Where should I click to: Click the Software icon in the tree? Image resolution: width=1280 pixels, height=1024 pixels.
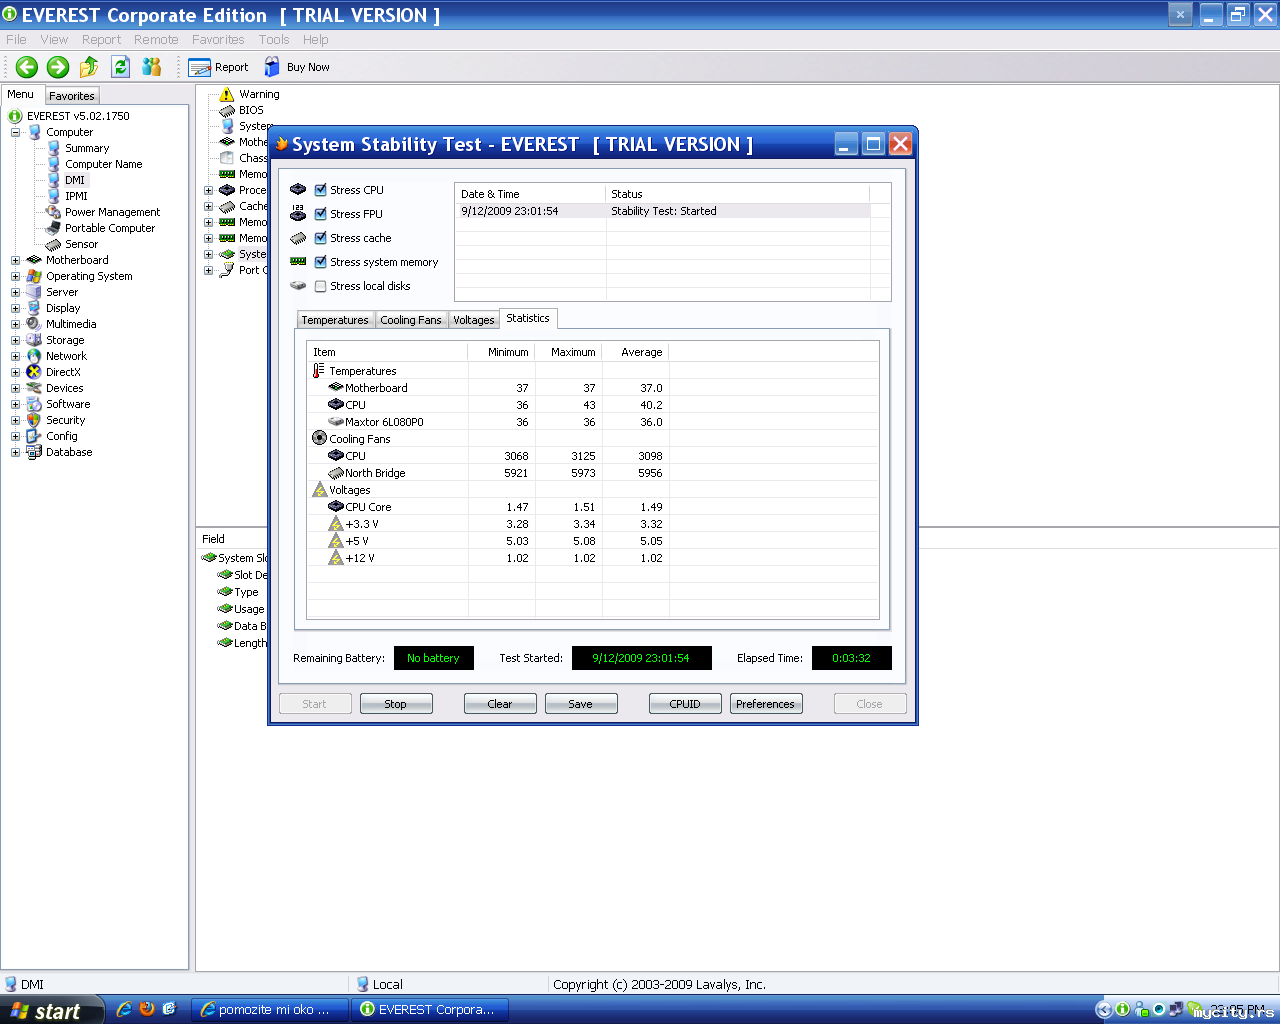click(35, 404)
